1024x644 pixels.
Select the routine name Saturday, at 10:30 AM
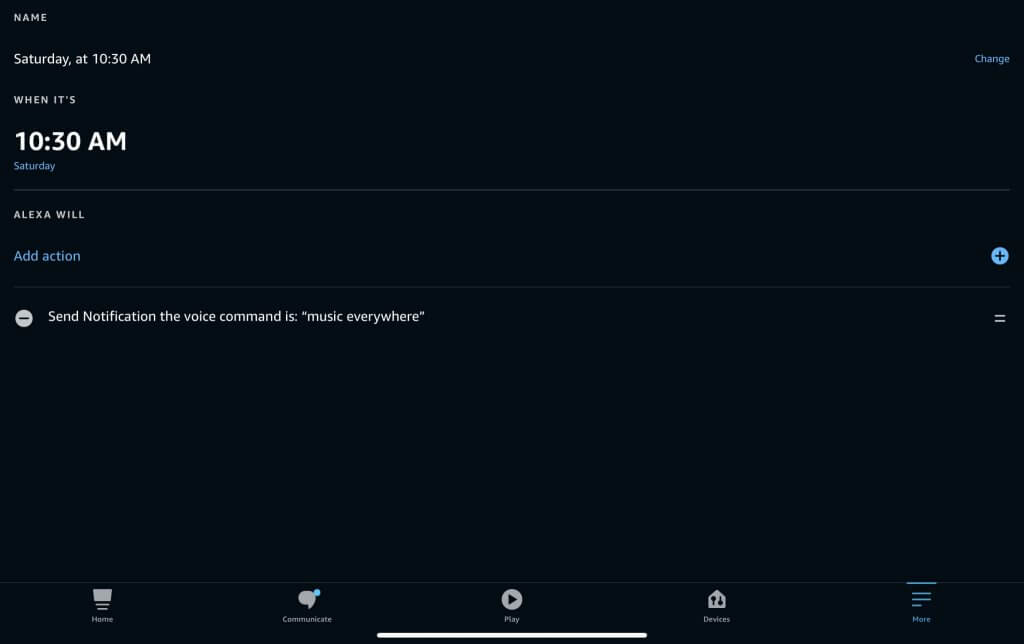(x=82, y=59)
